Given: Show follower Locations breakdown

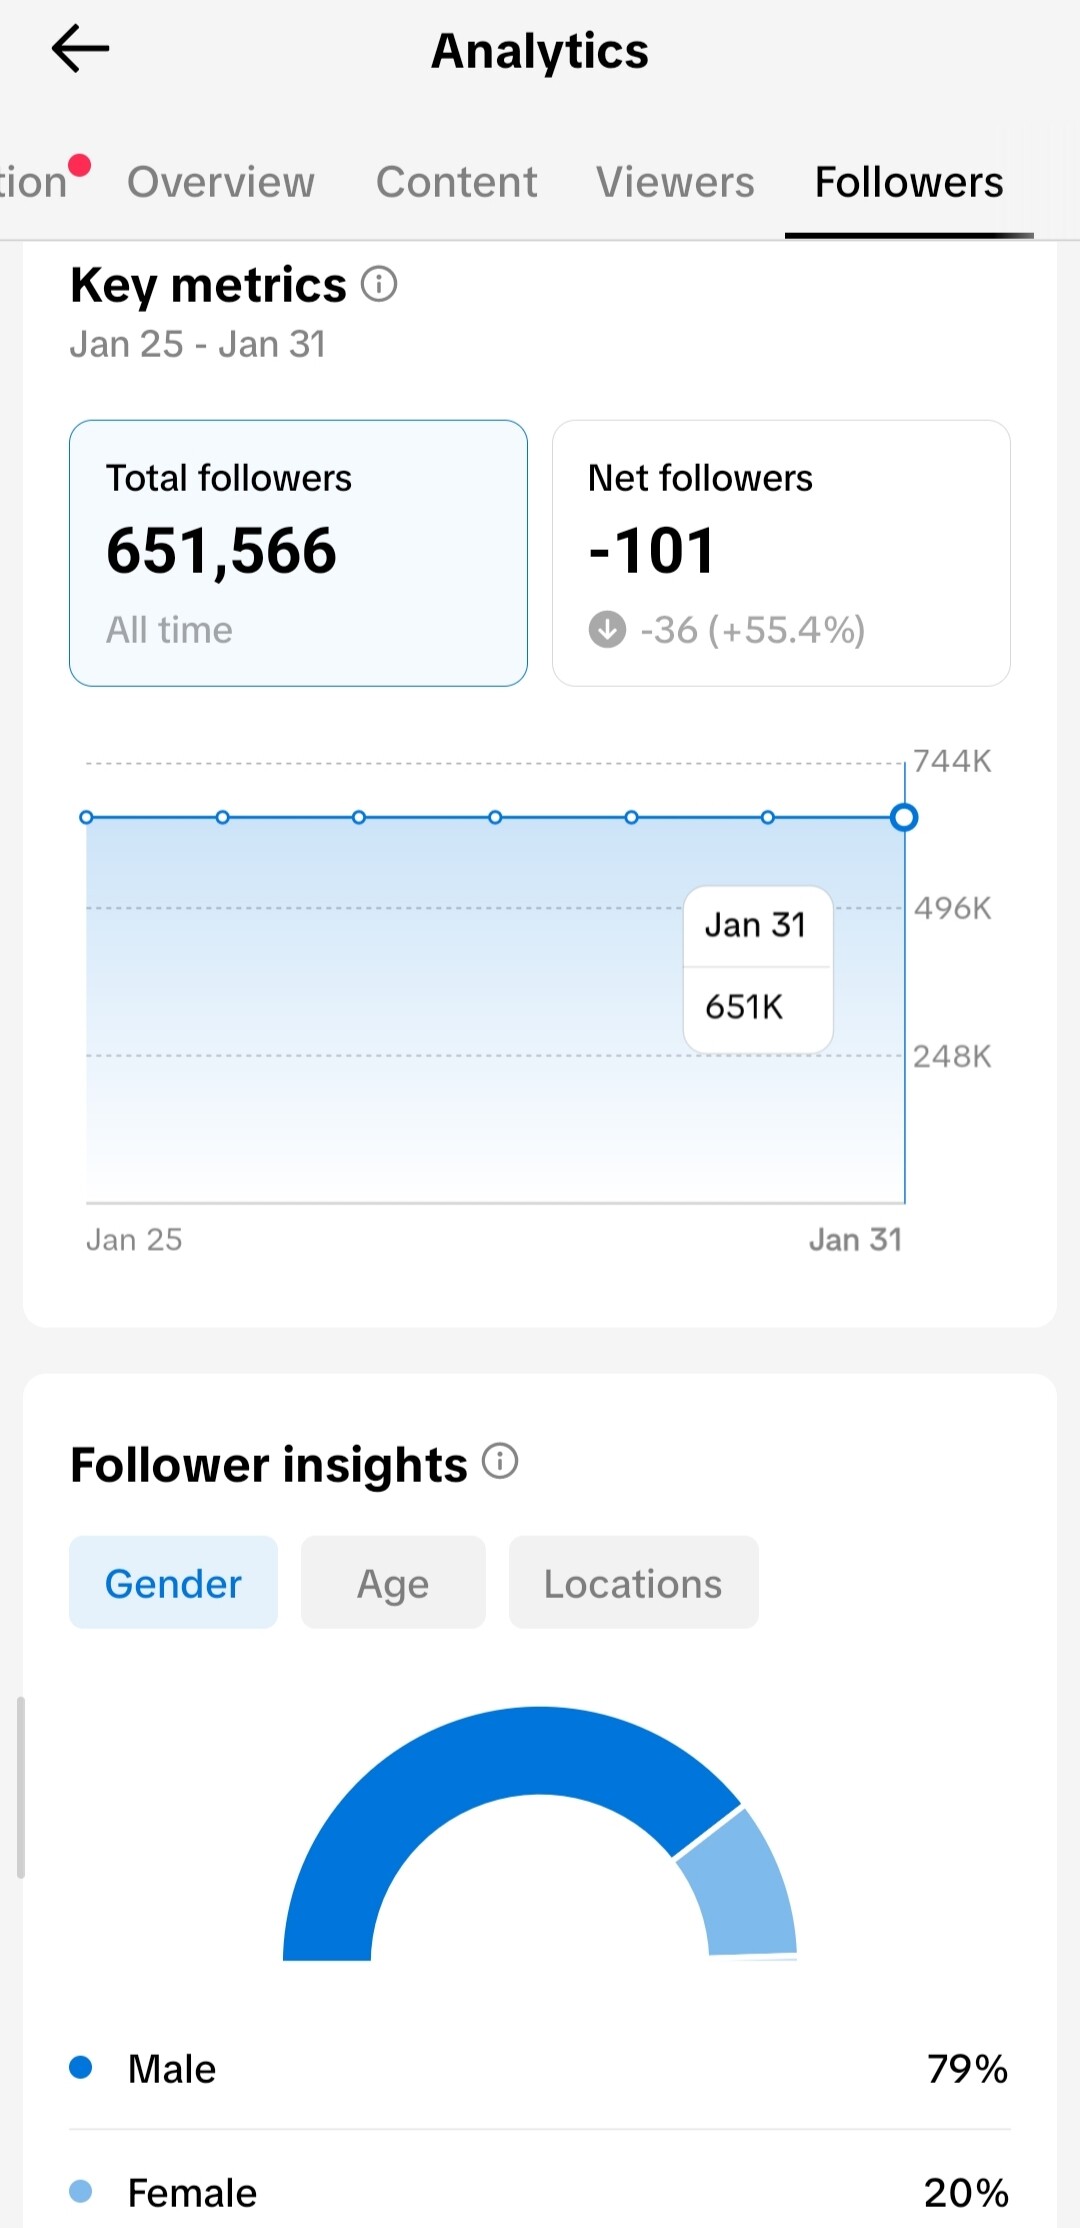Looking at the screenshot, I should (x=633, y=1583).
